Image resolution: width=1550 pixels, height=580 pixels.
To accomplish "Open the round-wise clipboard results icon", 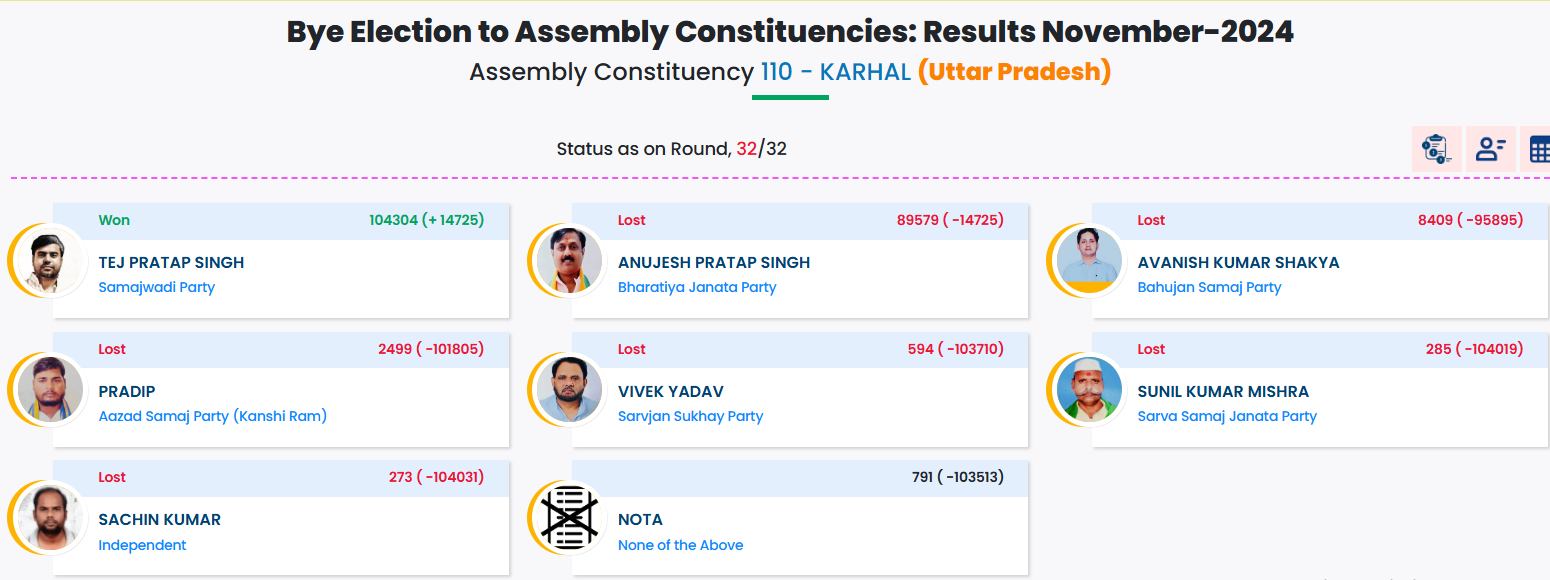I will pyautogui.click(x=1436, y=149).
